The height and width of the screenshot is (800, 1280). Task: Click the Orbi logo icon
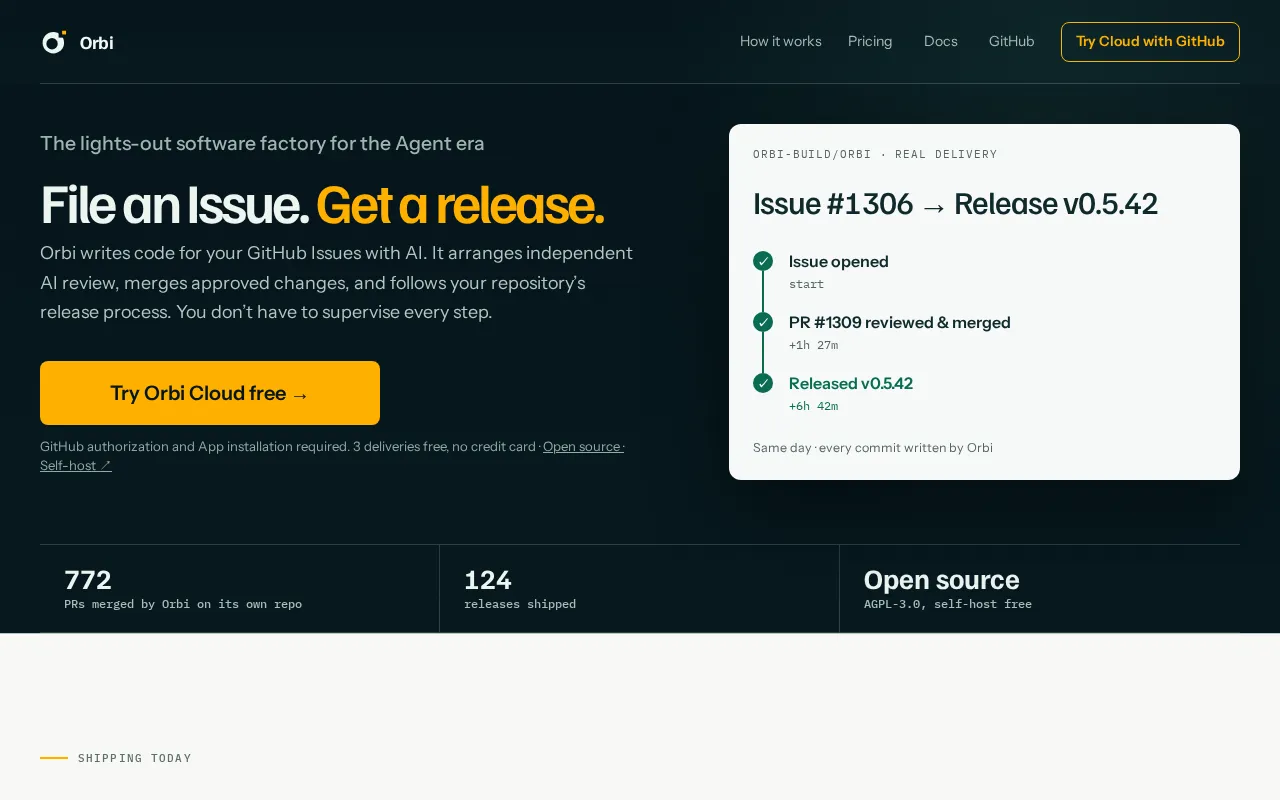(54, 42)
